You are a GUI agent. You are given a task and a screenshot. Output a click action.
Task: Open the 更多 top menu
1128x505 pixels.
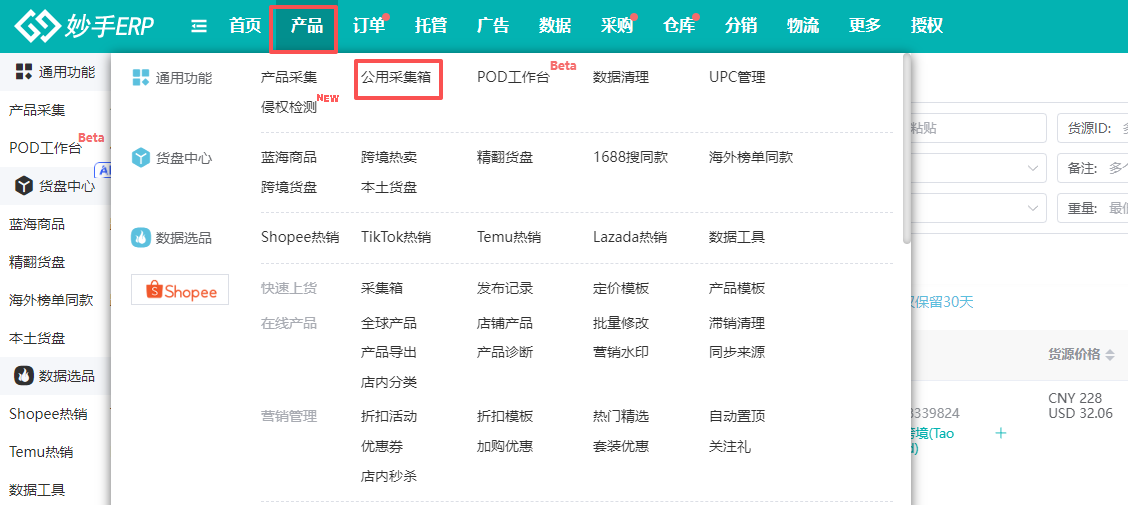(865, 26)
